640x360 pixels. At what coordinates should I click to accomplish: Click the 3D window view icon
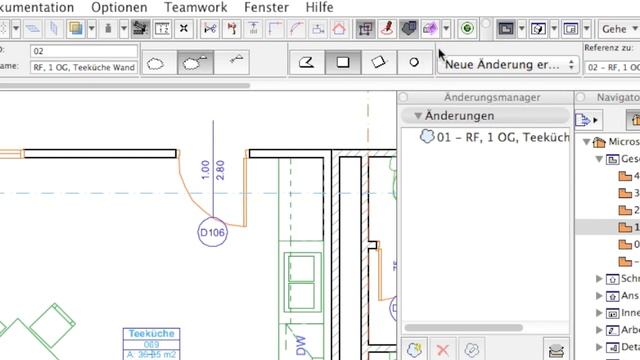pyautogui.click(x=538, y=29)
